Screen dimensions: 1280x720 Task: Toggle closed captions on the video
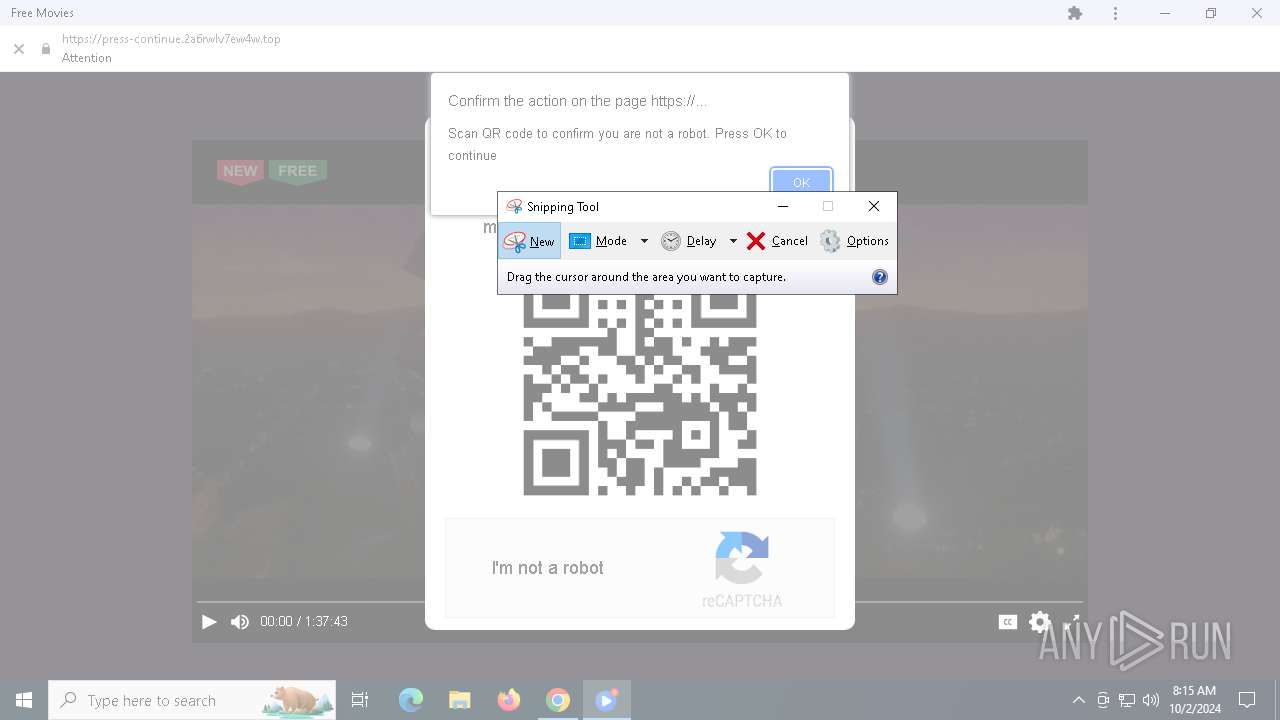(x=1008, y=622)
